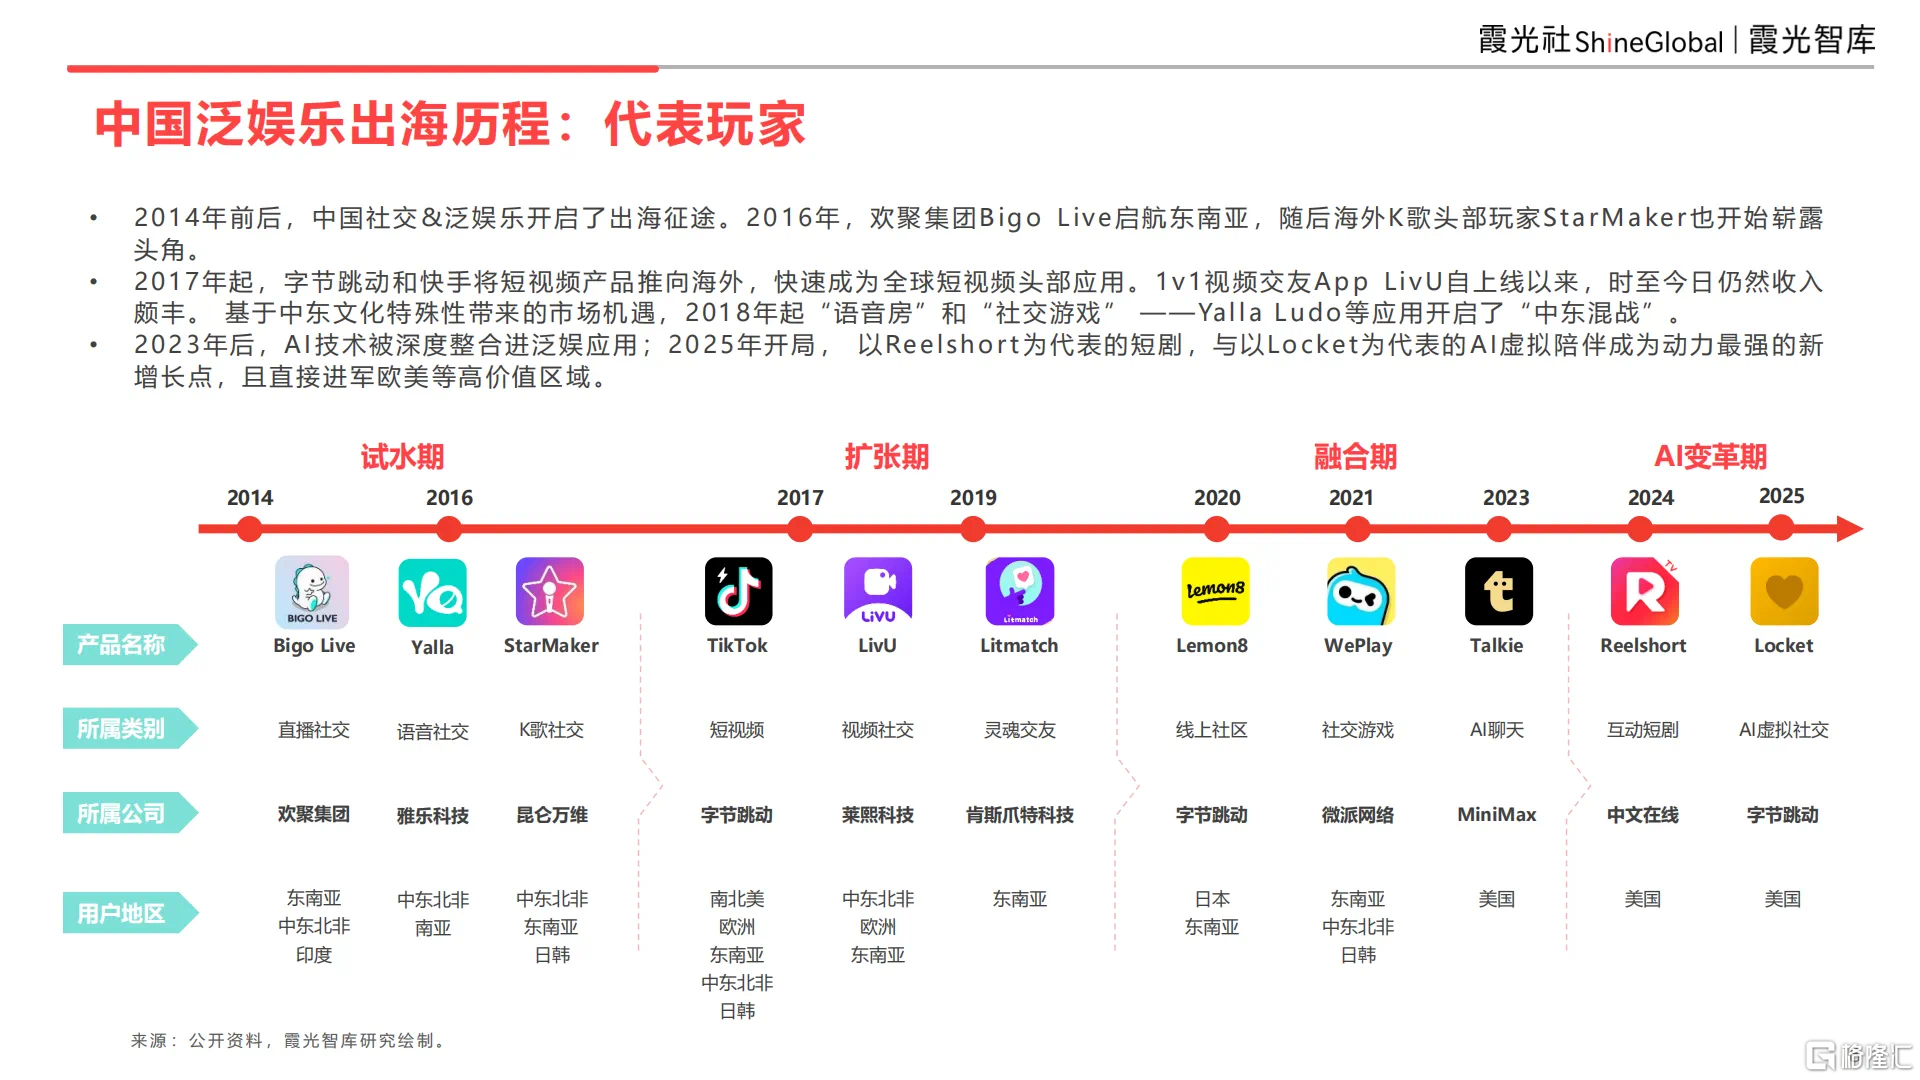
Task: Click the source note 来源：公开资料
Action: 288,1041
